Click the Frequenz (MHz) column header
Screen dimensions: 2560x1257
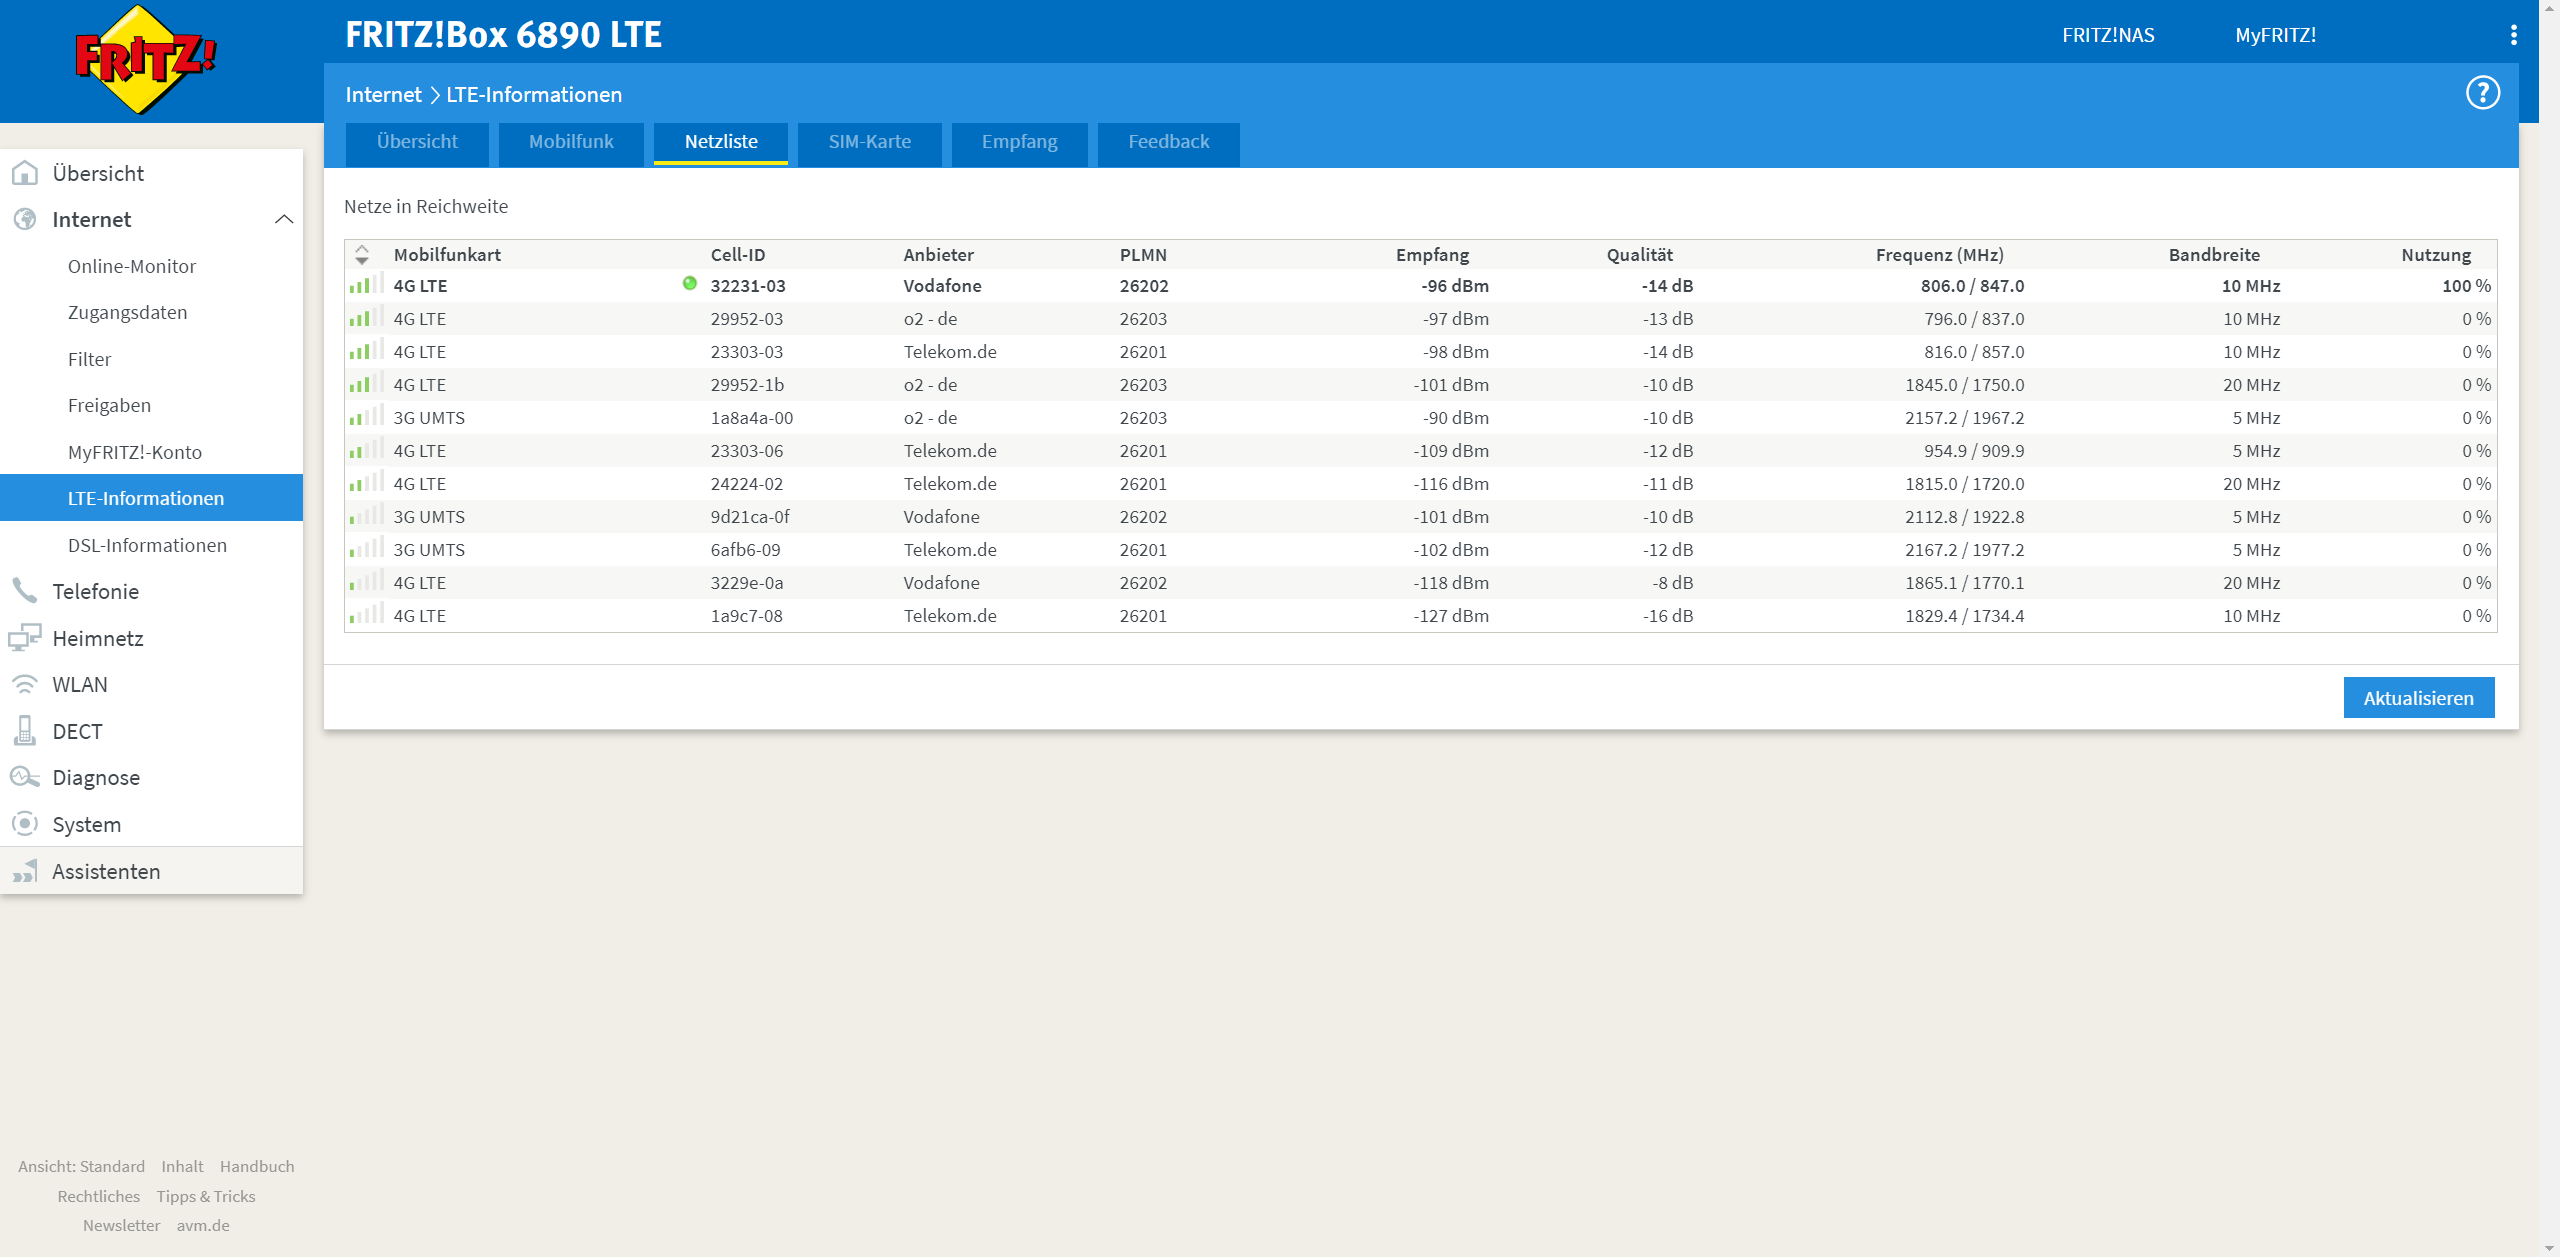[x=1939, y=255]
